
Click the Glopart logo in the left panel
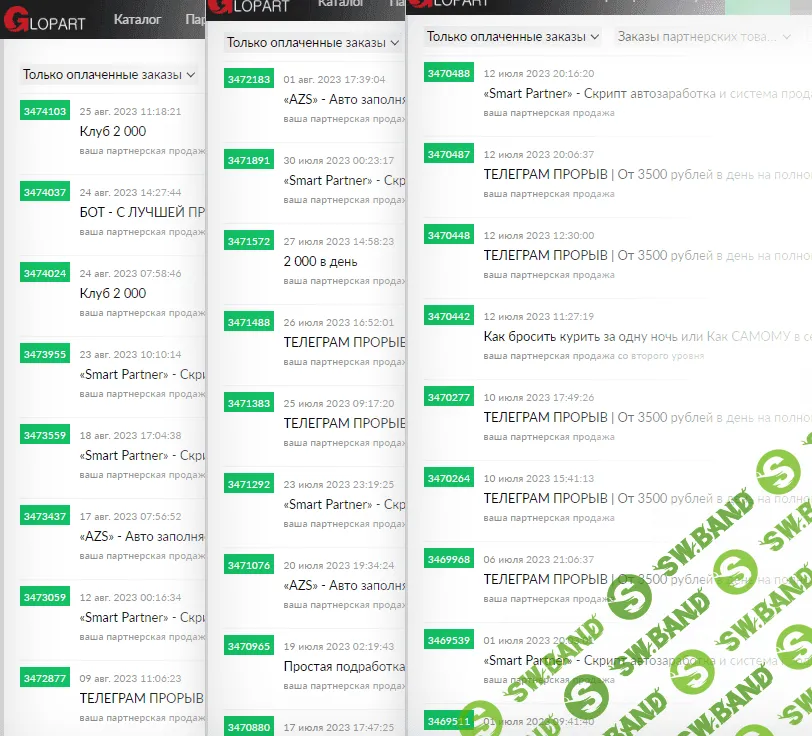coord(45,20)
